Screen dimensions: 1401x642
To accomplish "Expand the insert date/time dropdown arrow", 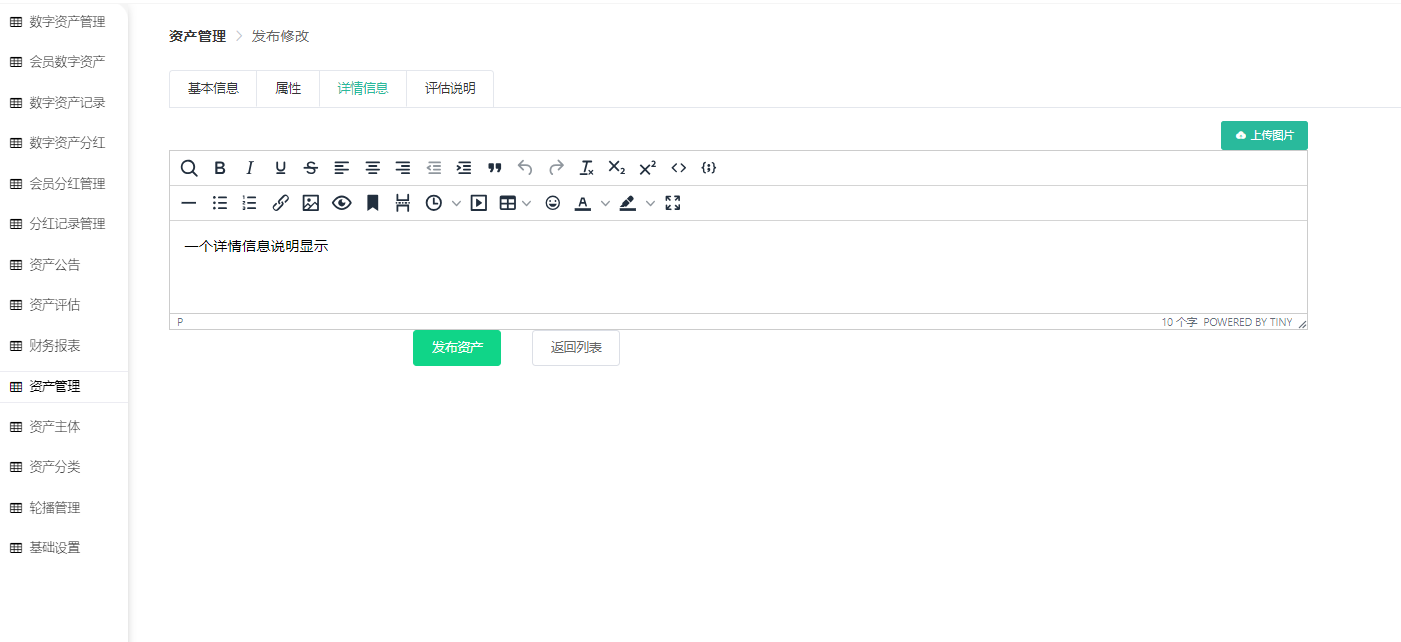I will click(x=457, y=203).
